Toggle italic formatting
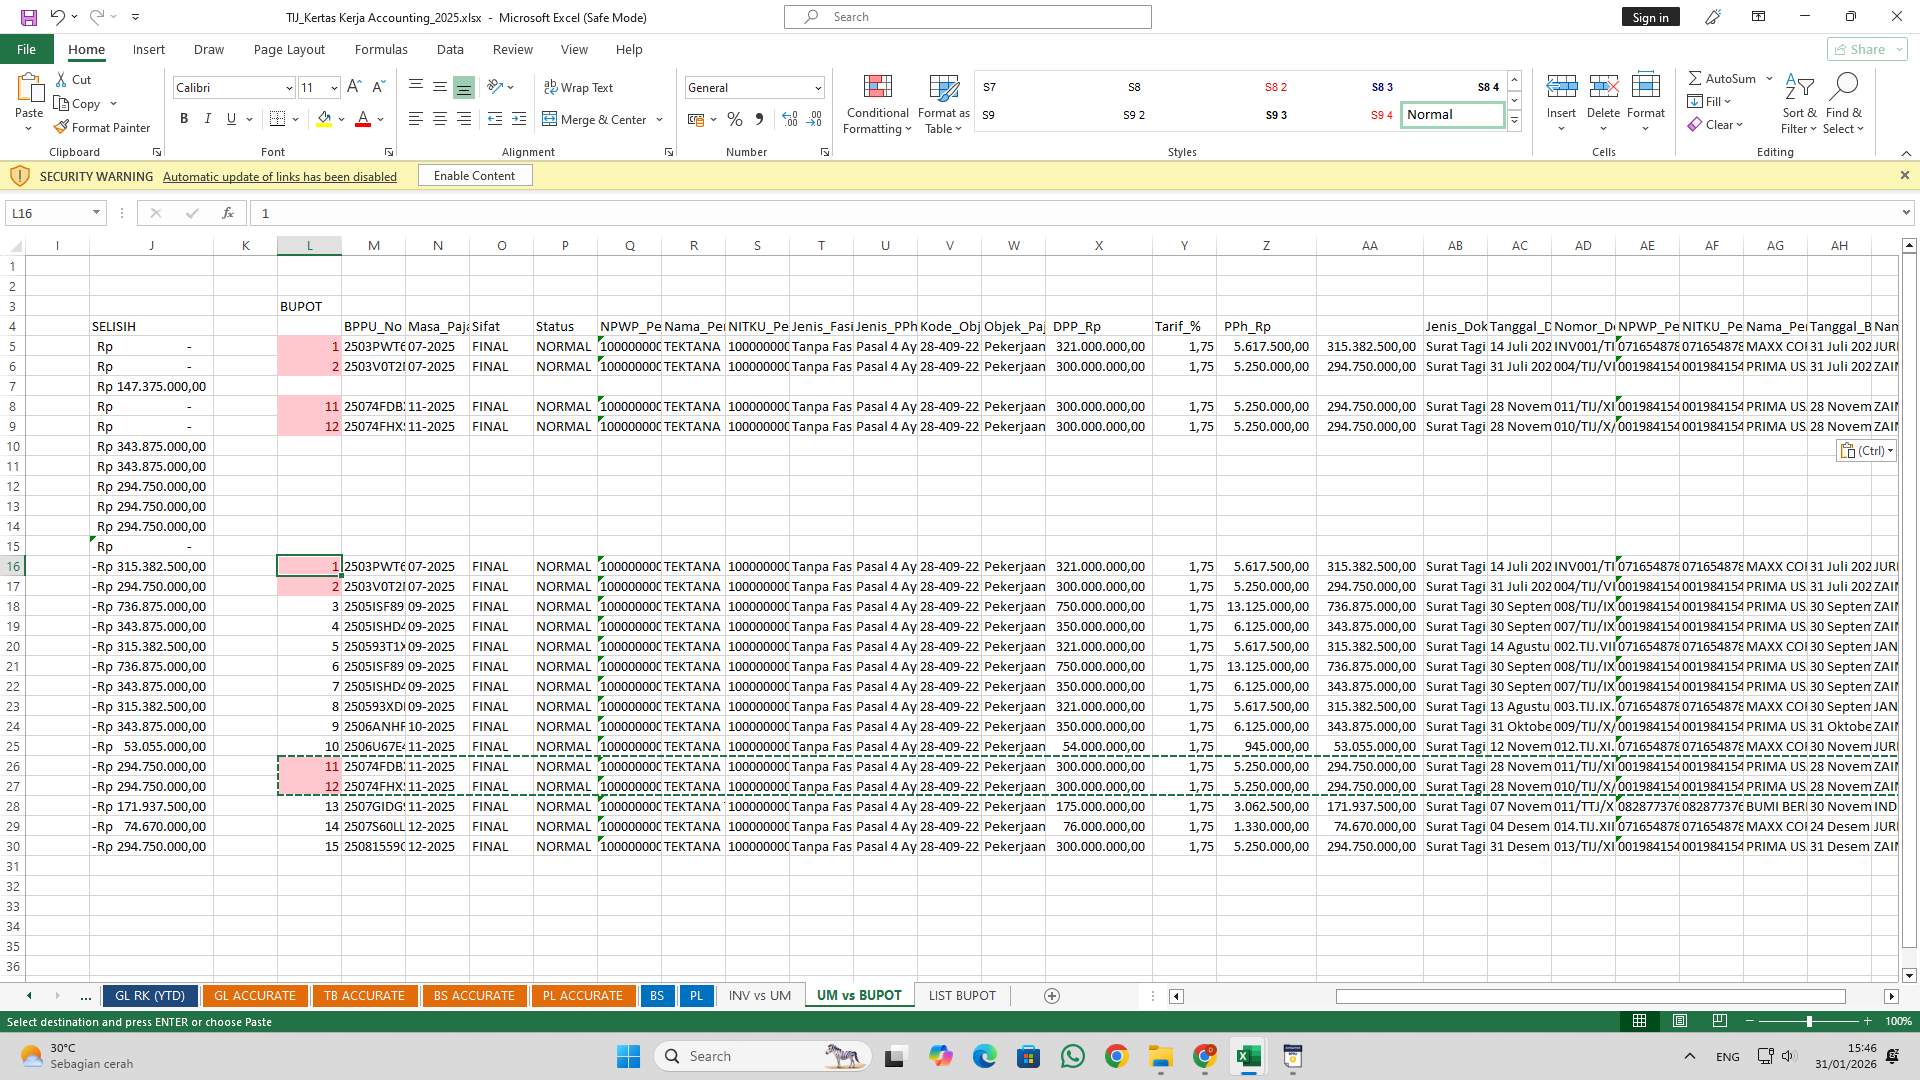Screen dimensions: 1920x1080 coord(208,118)
